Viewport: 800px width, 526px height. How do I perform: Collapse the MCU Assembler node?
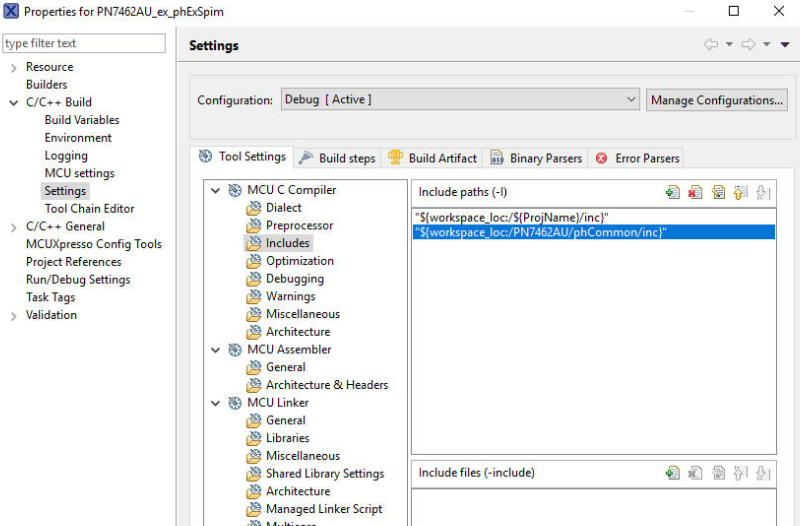216,350
